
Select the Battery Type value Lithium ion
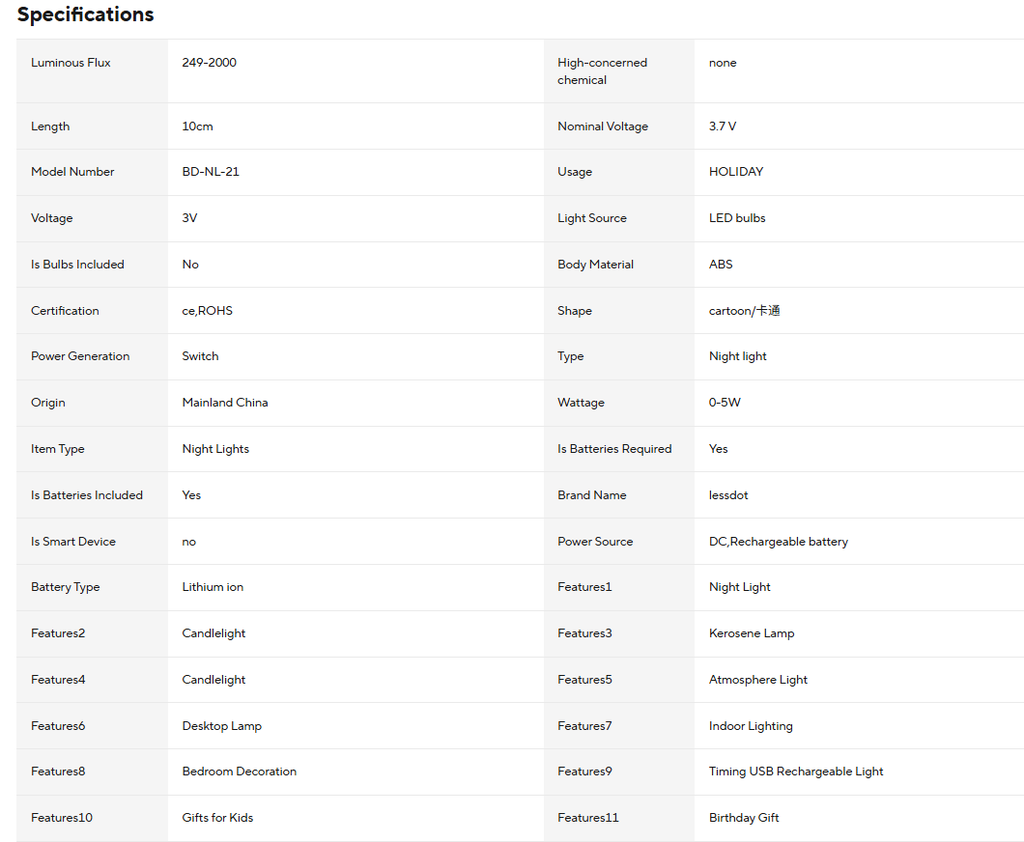pyautogui.click(x=212, y=587)
